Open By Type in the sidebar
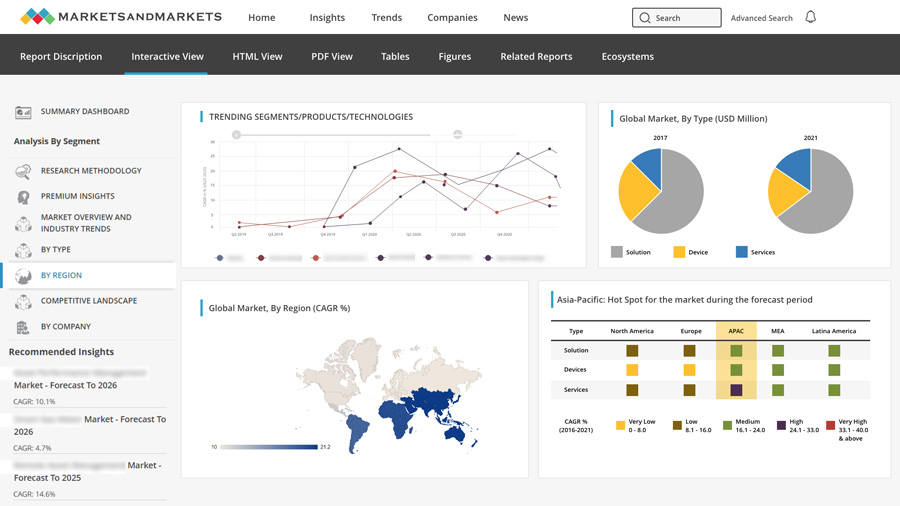 pos(55,250)
